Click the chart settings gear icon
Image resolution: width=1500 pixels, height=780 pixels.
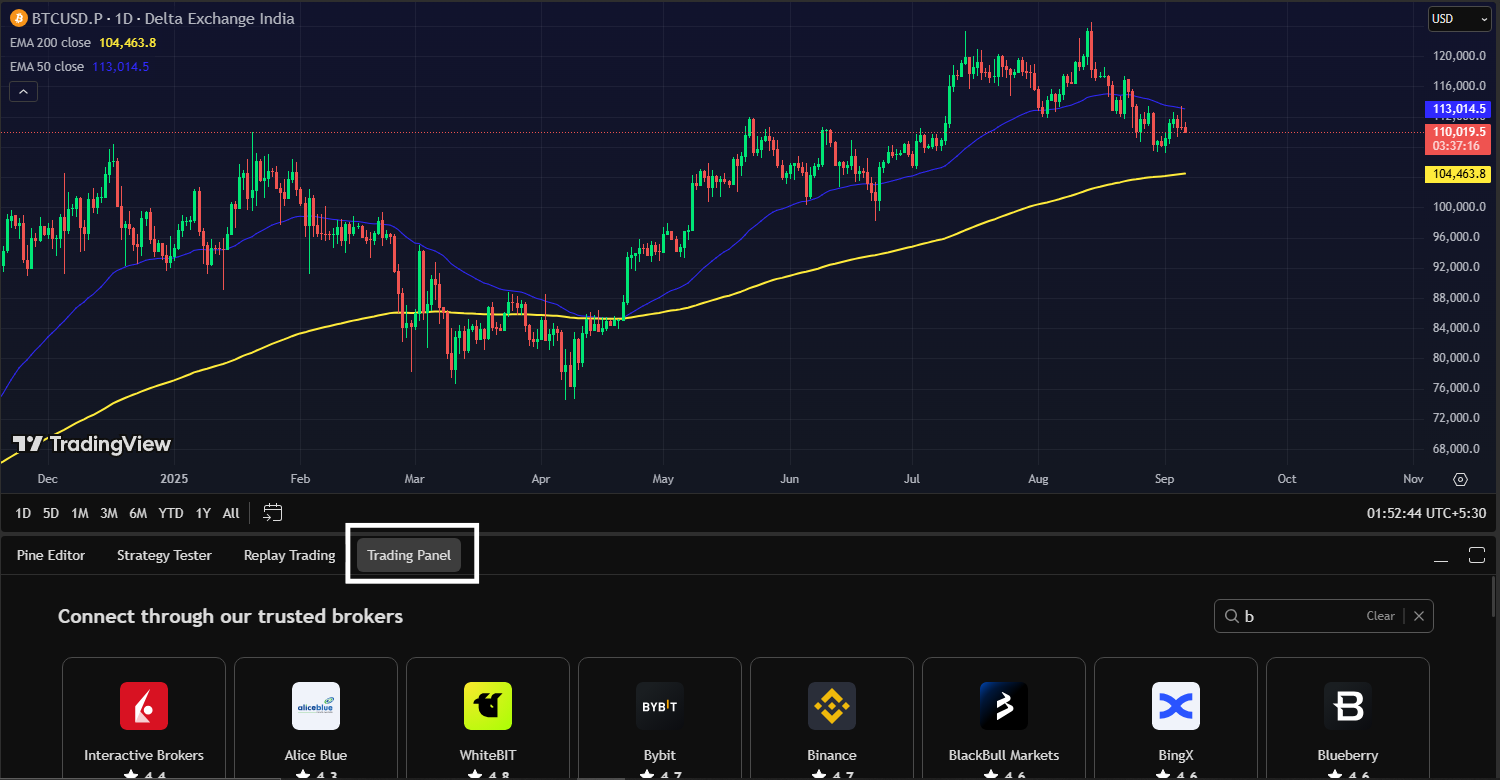[x=1460, y=479]
